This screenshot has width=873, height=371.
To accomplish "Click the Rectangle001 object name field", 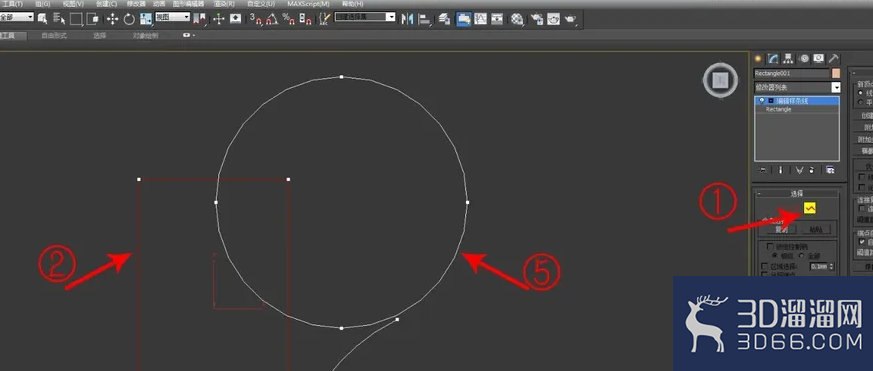I will click(792, 74).
